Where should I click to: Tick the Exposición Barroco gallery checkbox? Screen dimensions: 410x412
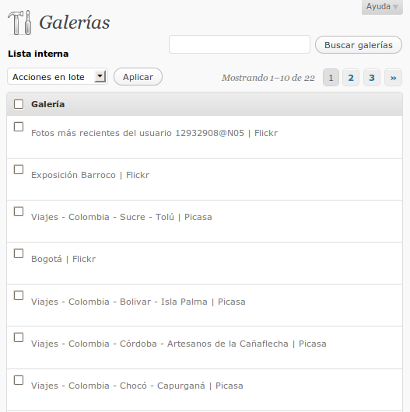click(x=19, y=169)
